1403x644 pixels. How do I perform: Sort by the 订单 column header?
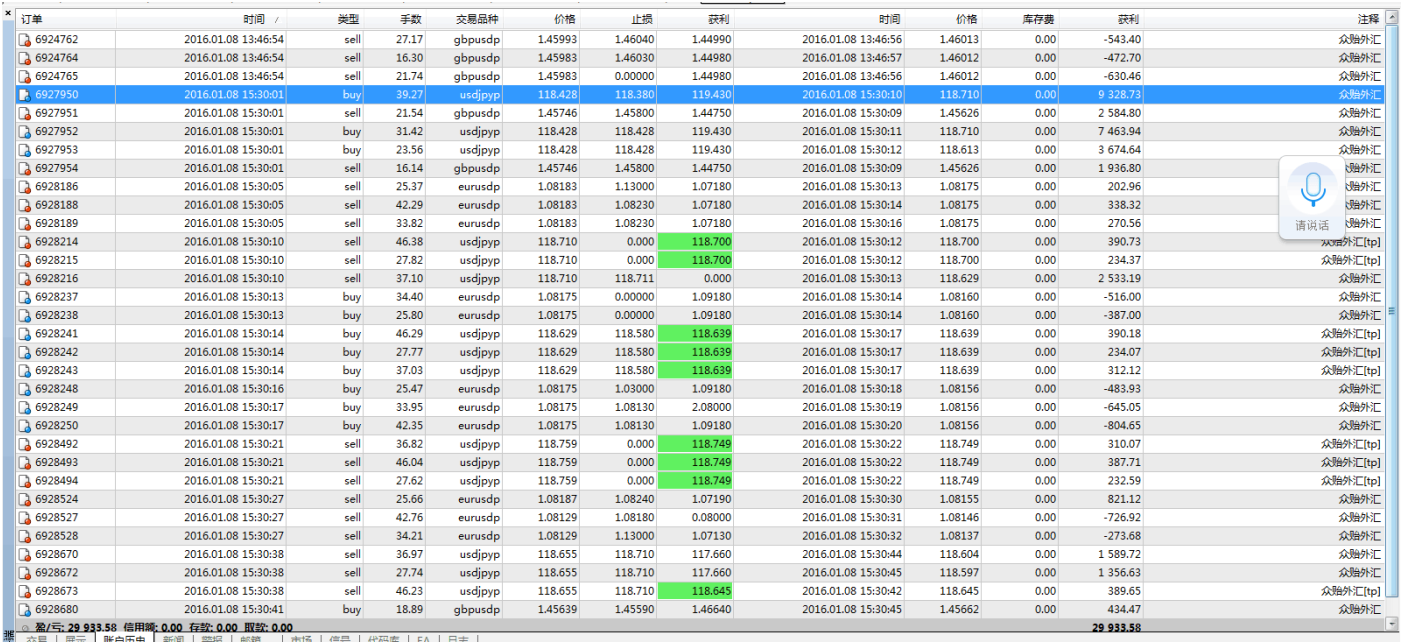[x=66, y=19]
